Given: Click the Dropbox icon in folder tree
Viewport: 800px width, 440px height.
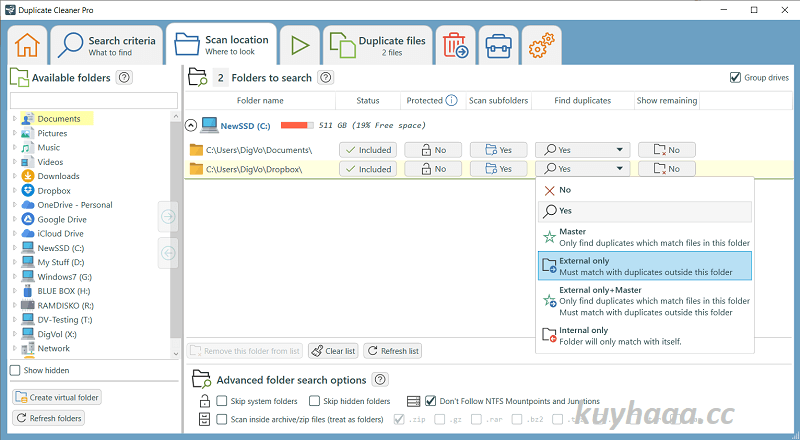Looking at the screenshot, I should [28, 190].
